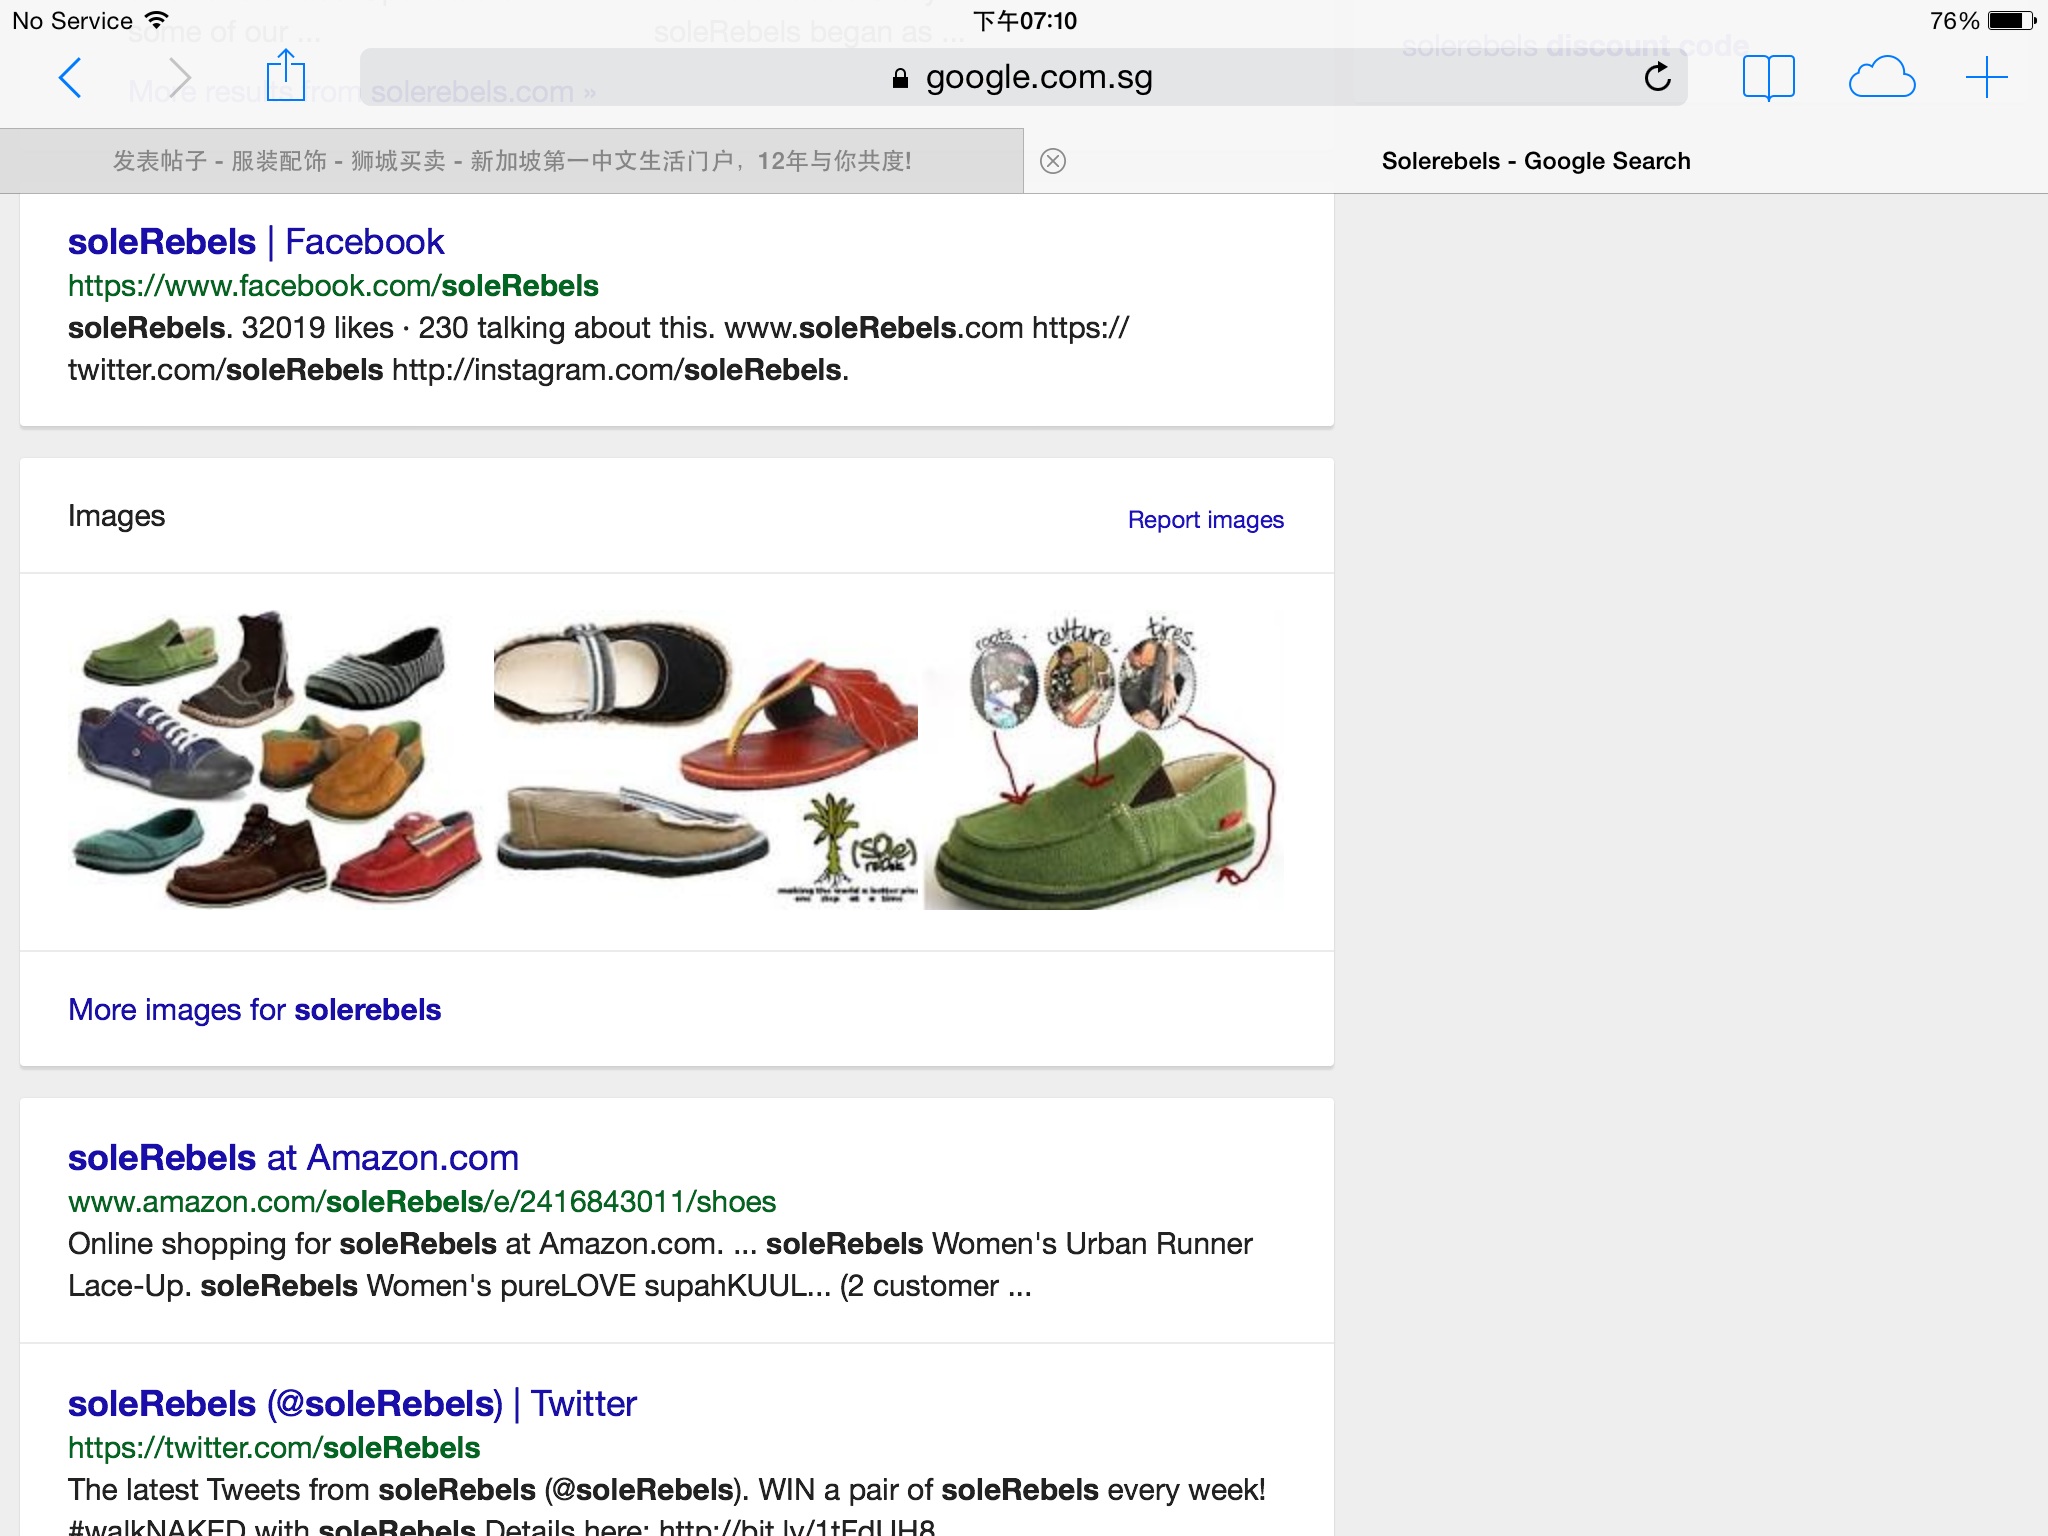2048x1536 pixels.
Task: Open iCloud Tabs cloud icon
Action: pyautogui.click(x=1882, y=78)
